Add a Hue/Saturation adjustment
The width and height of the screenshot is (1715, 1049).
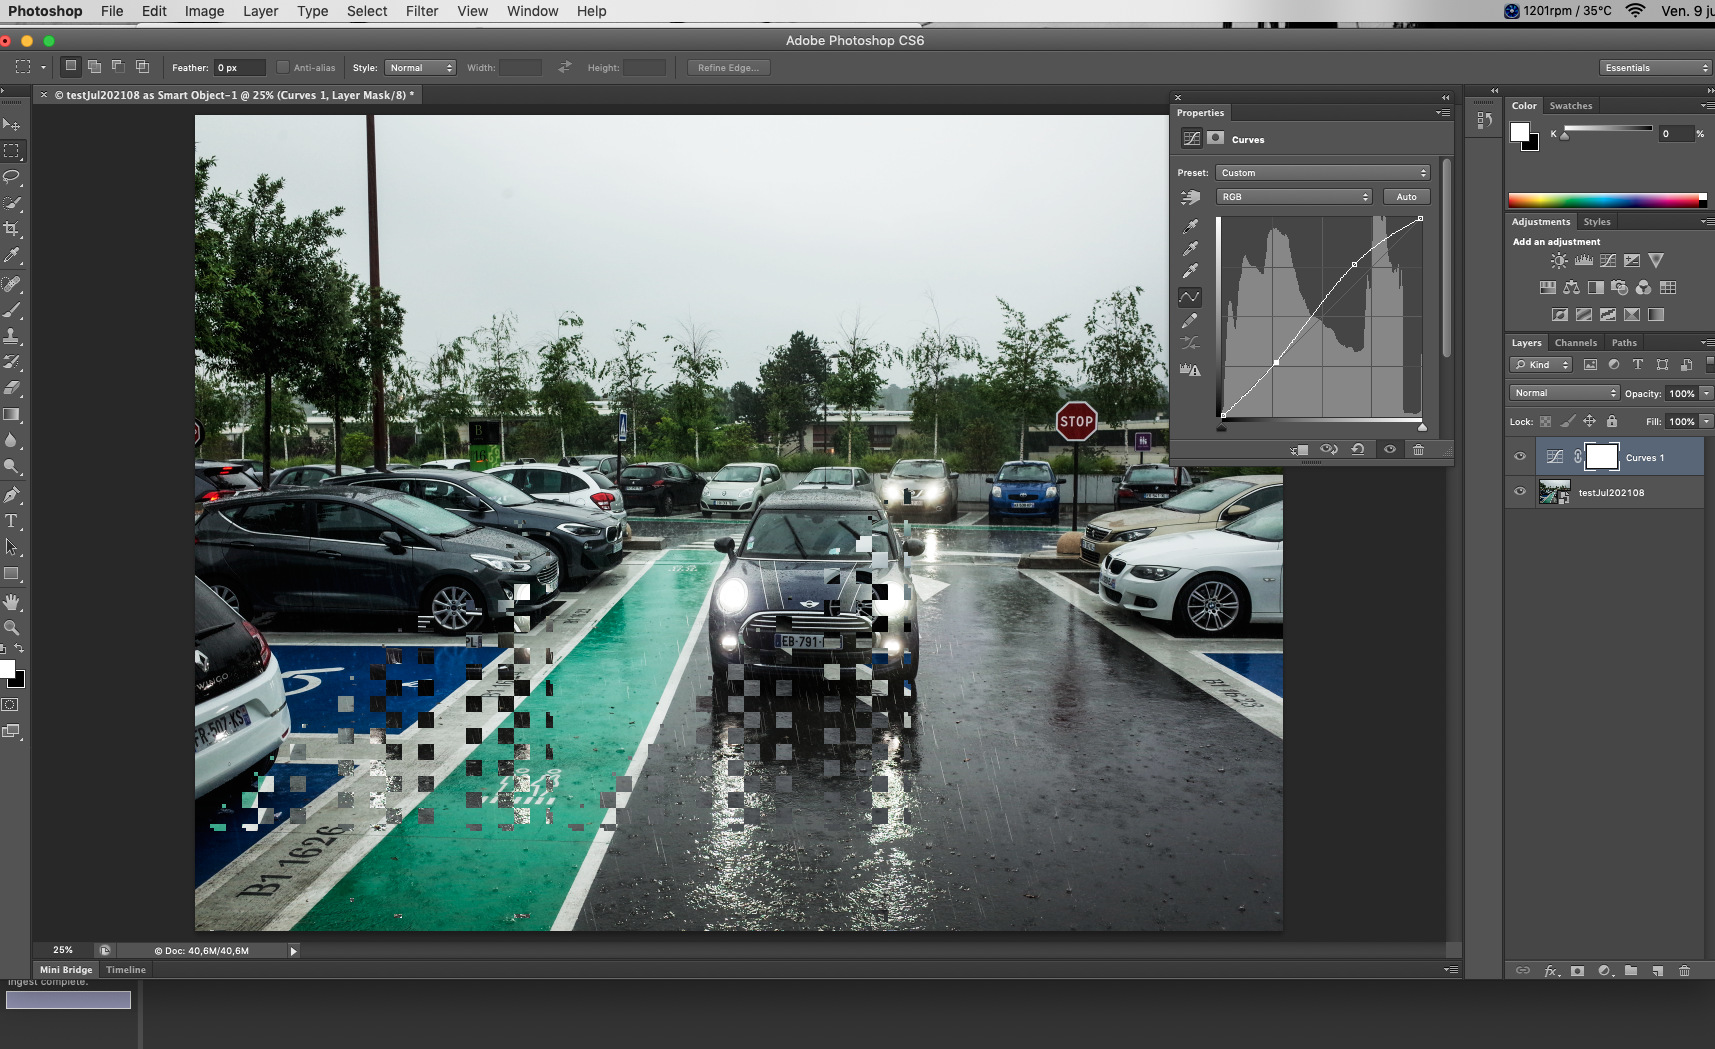tap(1548, 288)
